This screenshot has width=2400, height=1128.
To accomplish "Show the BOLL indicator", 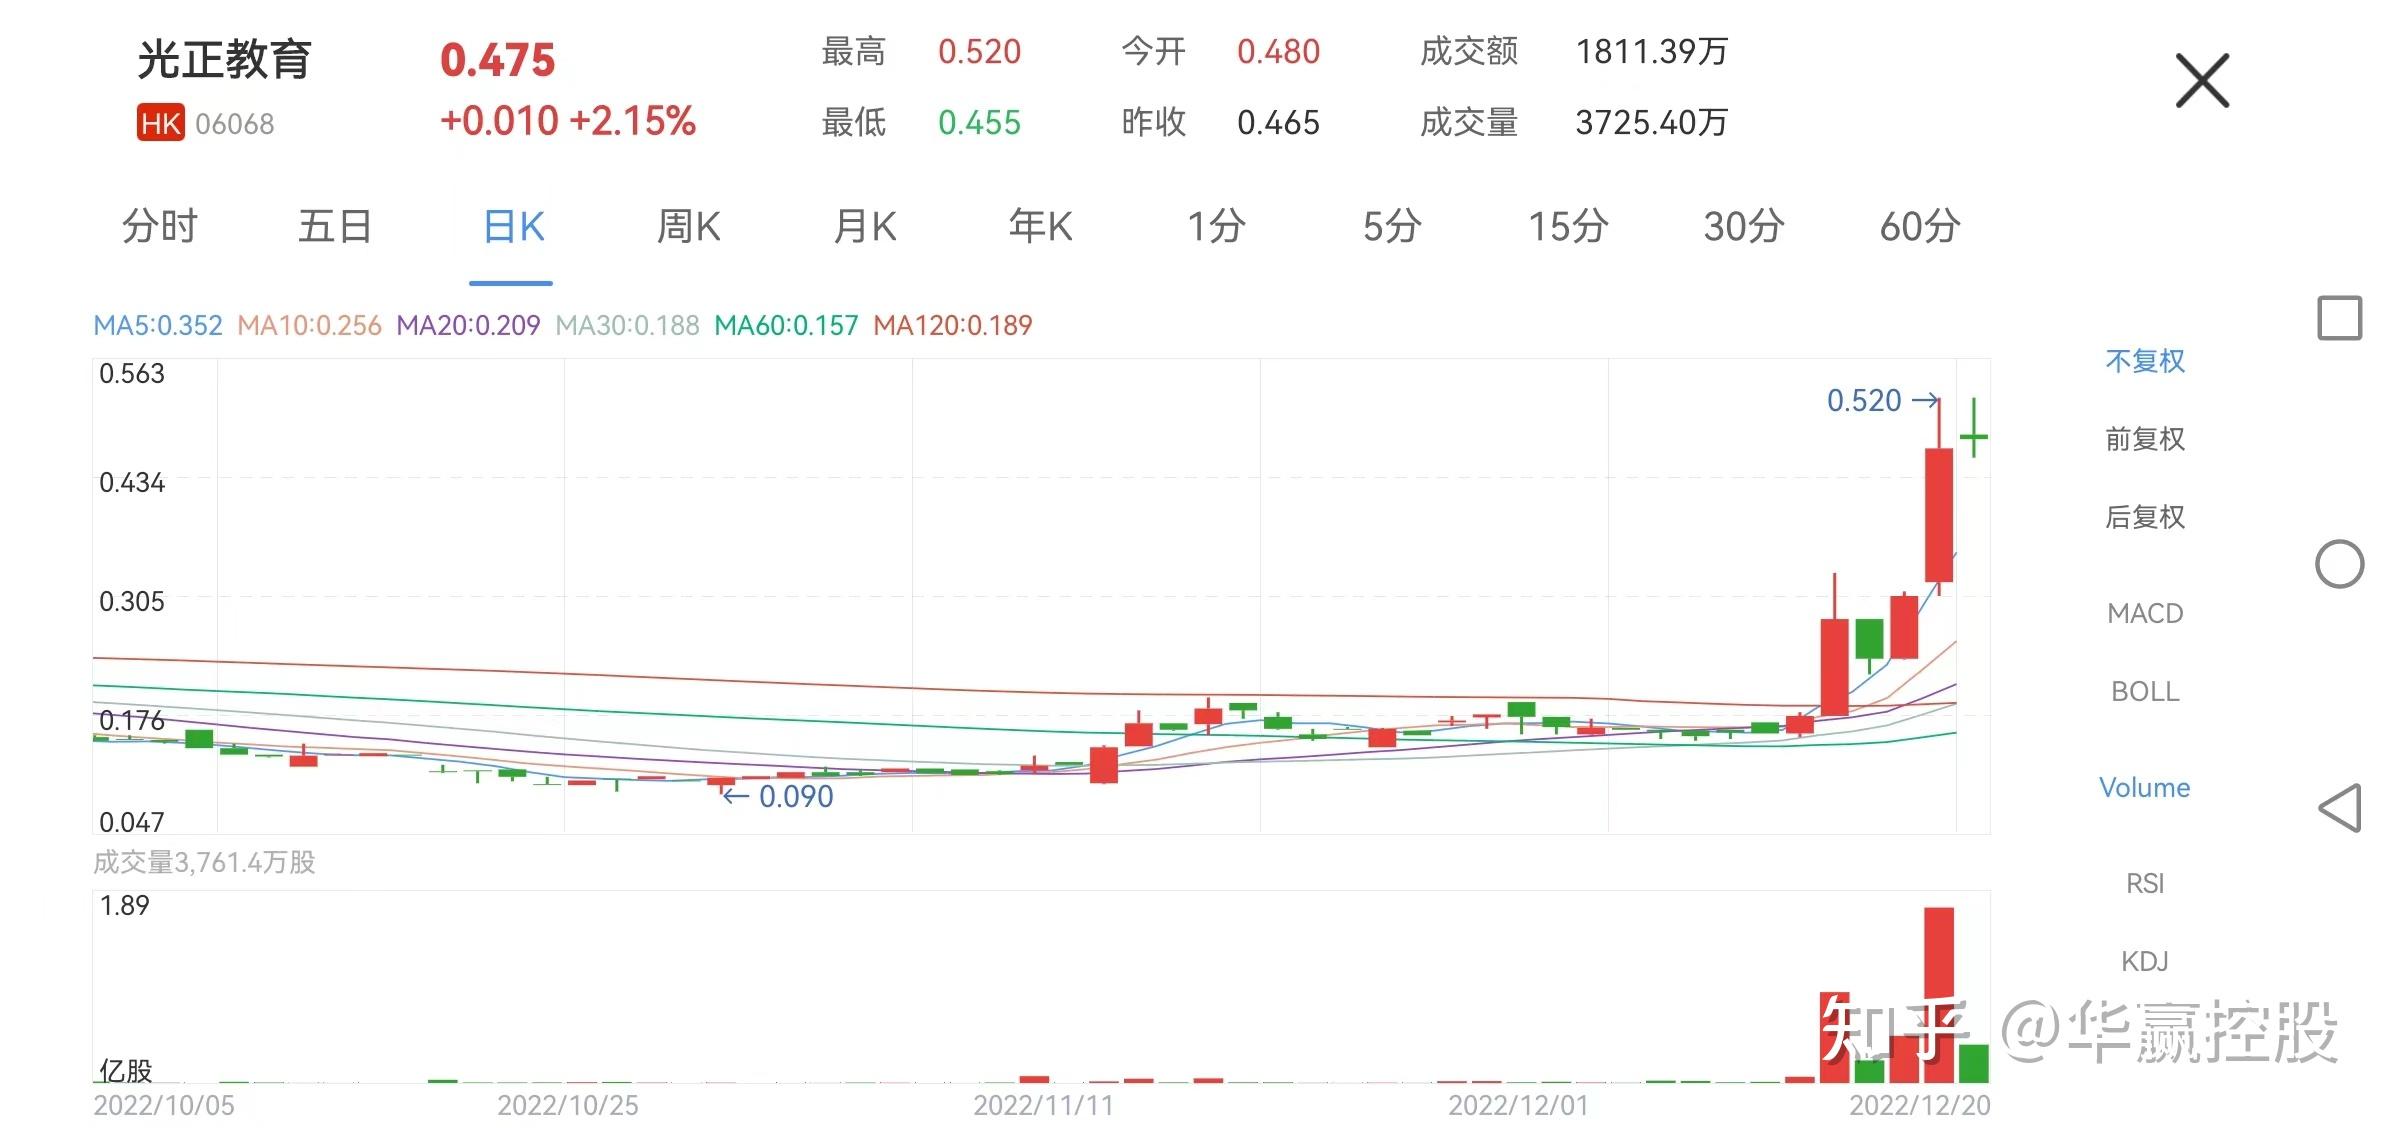I will tap(2144, 691).
